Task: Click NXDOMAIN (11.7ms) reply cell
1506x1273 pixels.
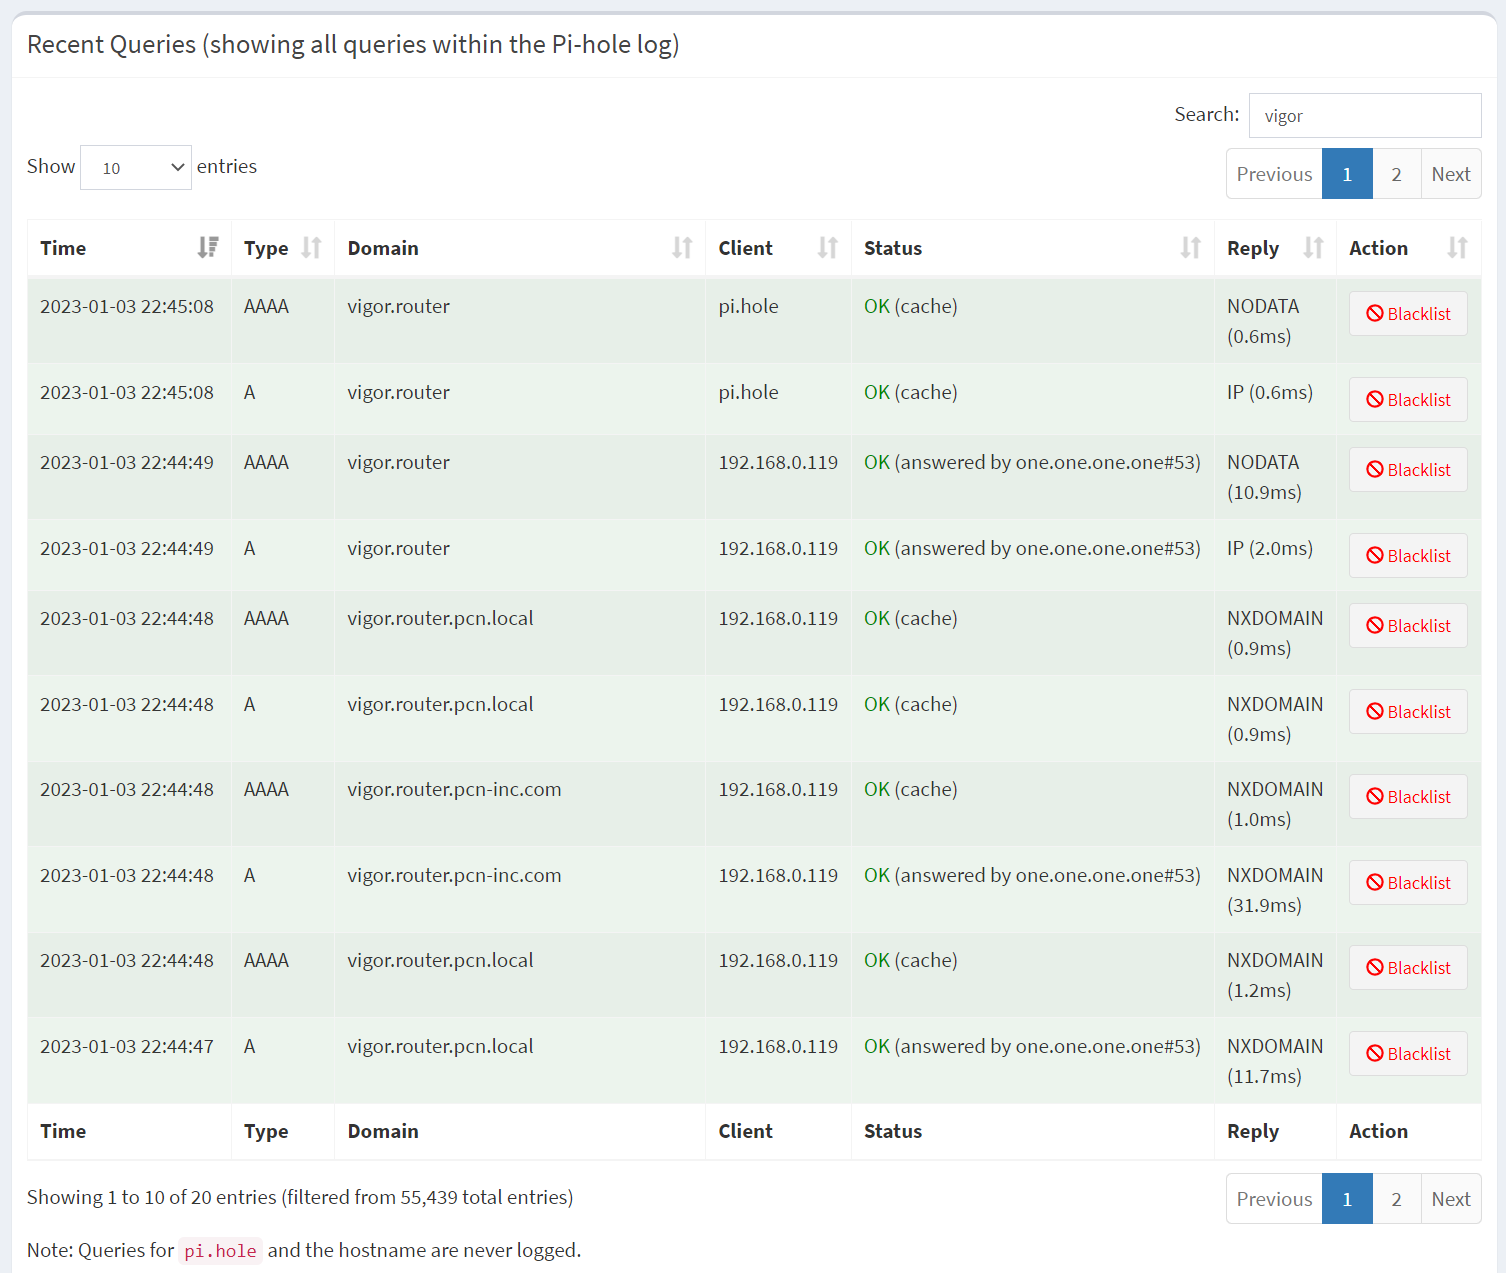Action: (1275, 1061)
